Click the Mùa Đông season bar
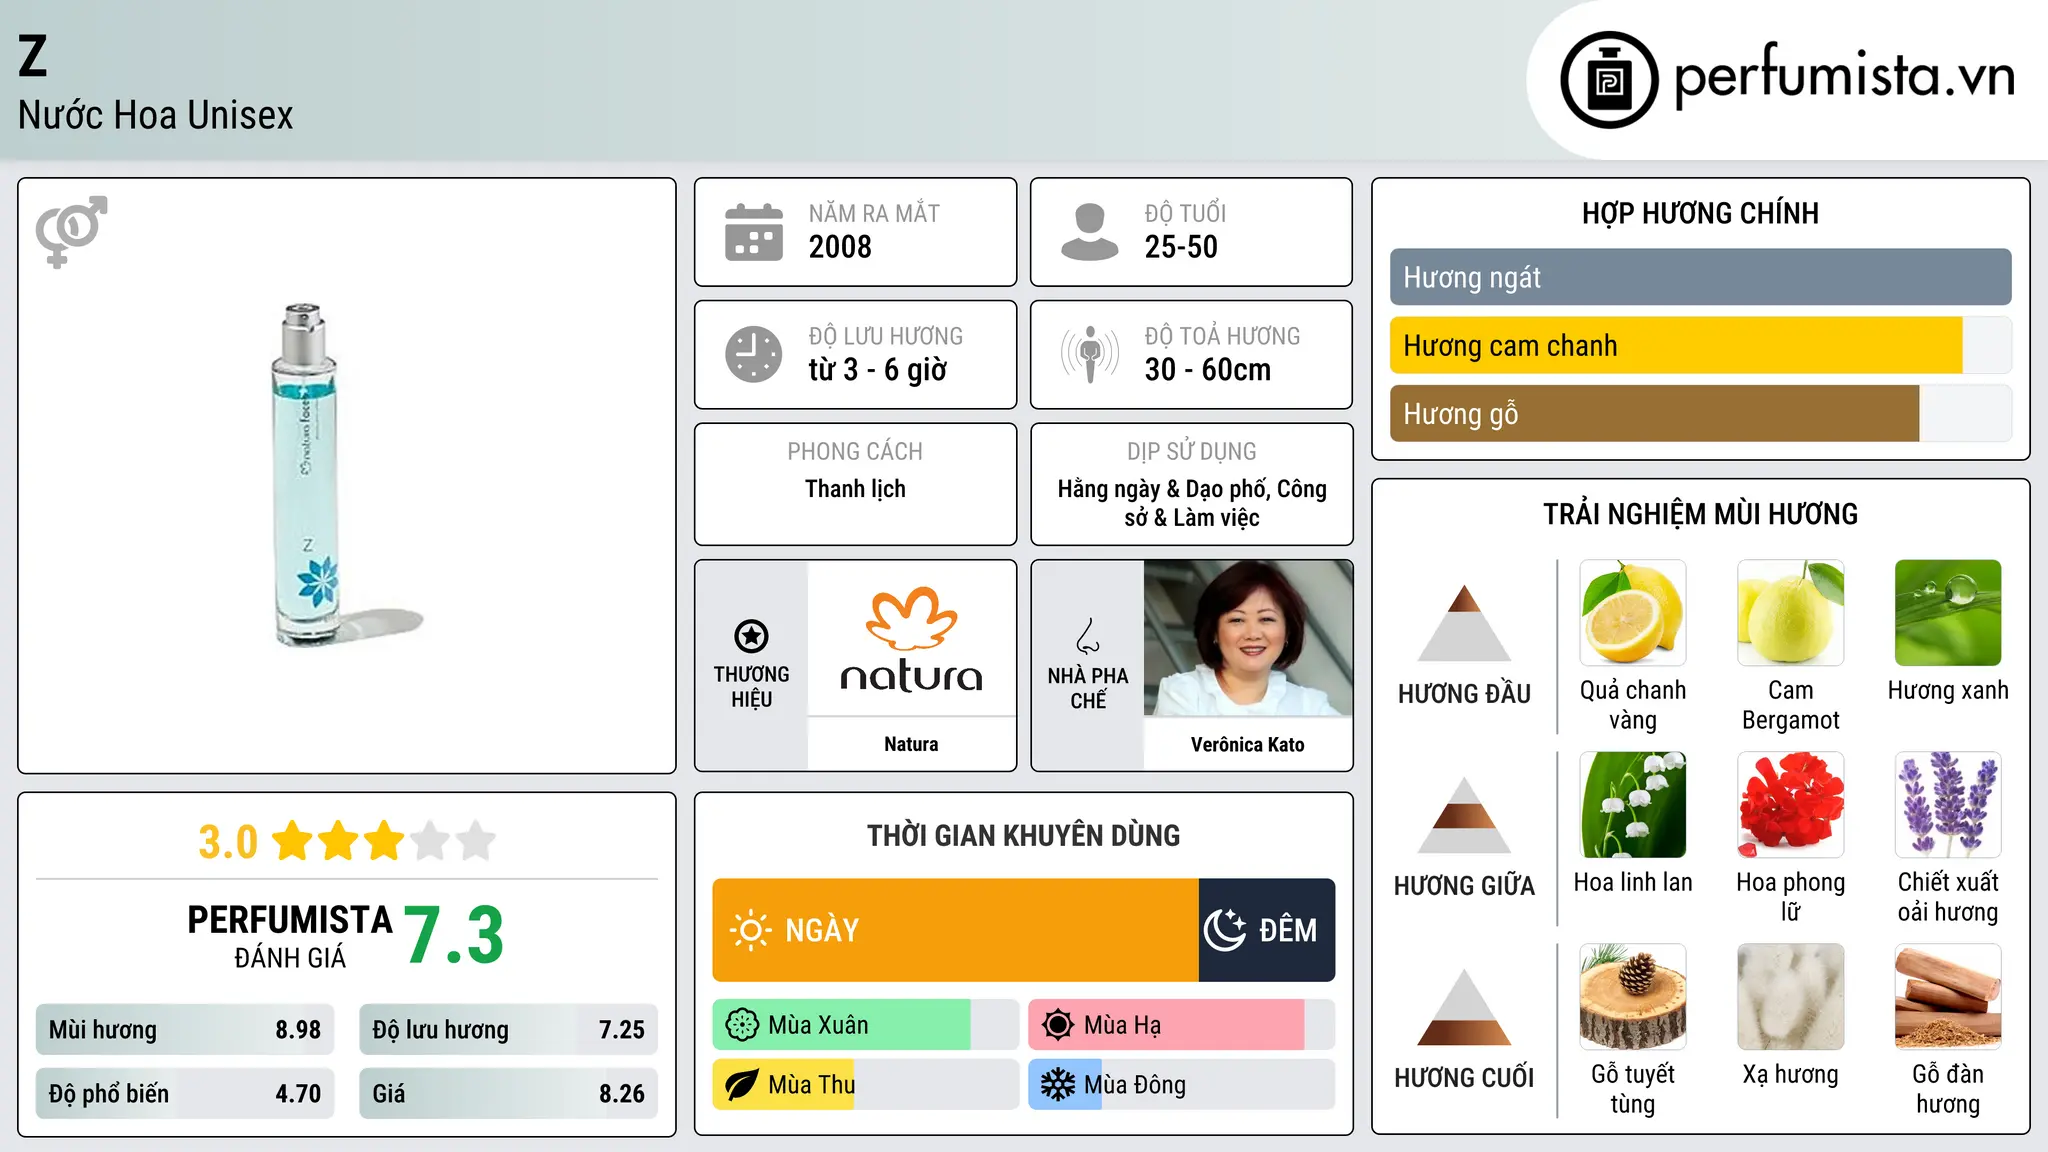The height and width of the screenshot is (1152, 2048). [1182, 1085]
